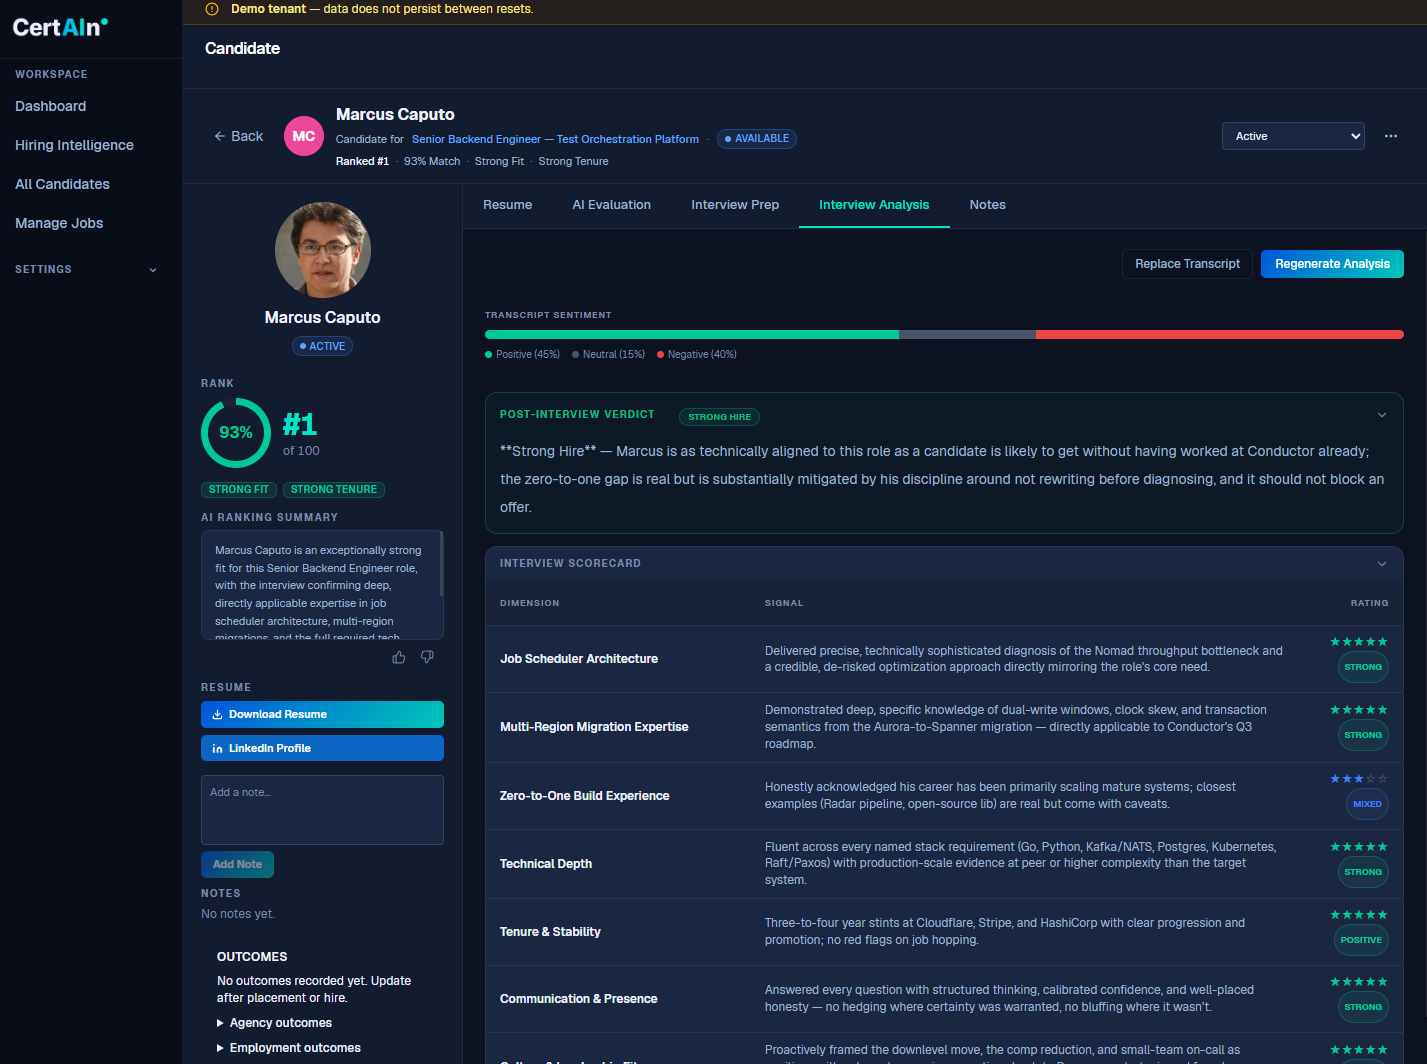The image size is (1427, 1064).
Task: Click the Tenure & Stability row label
Action: point(550,932)
